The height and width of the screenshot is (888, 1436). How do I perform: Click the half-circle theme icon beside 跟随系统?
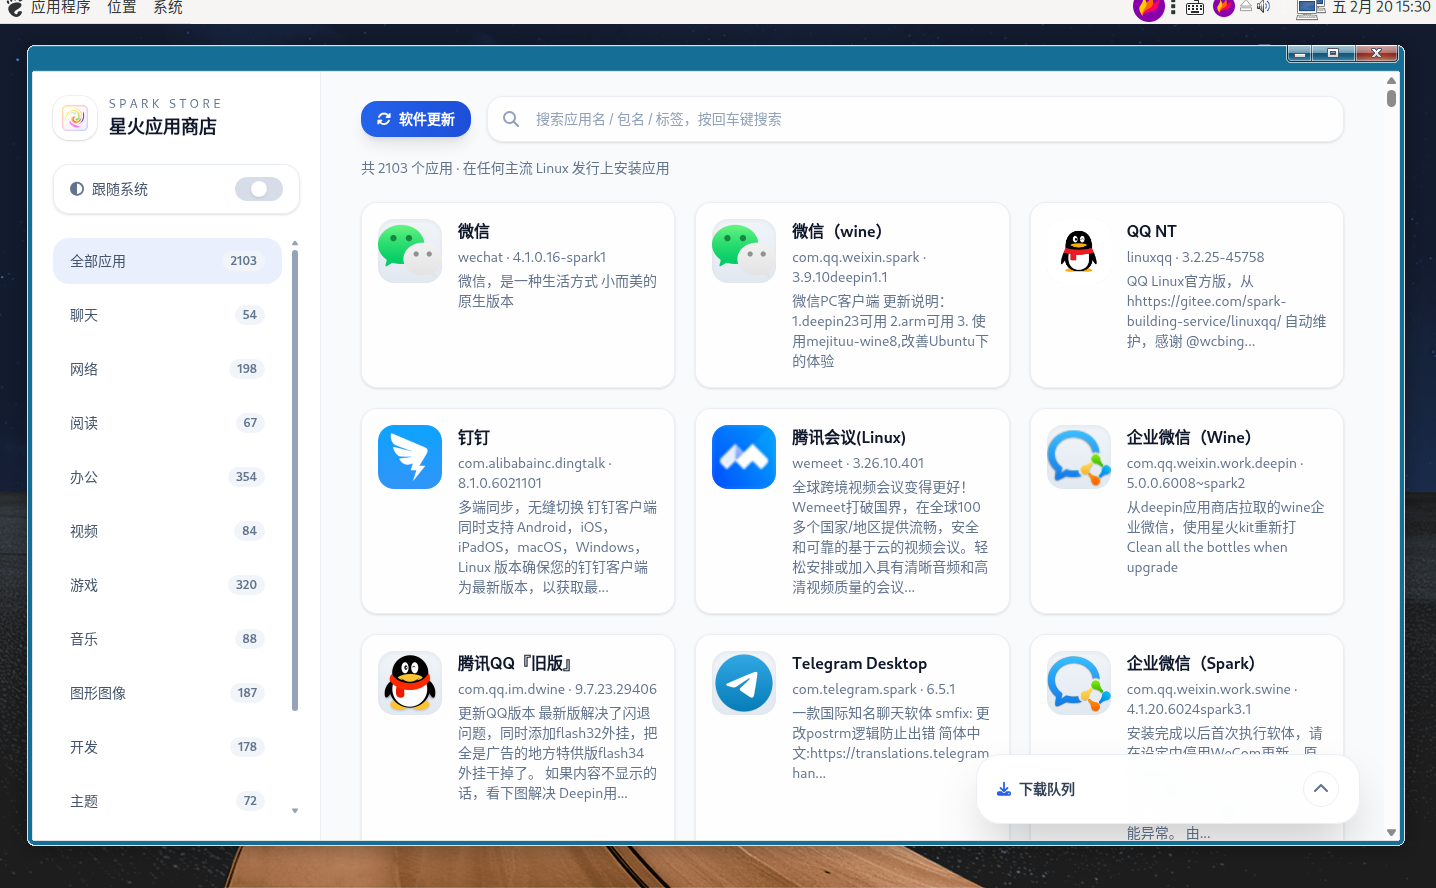(77, 189)
